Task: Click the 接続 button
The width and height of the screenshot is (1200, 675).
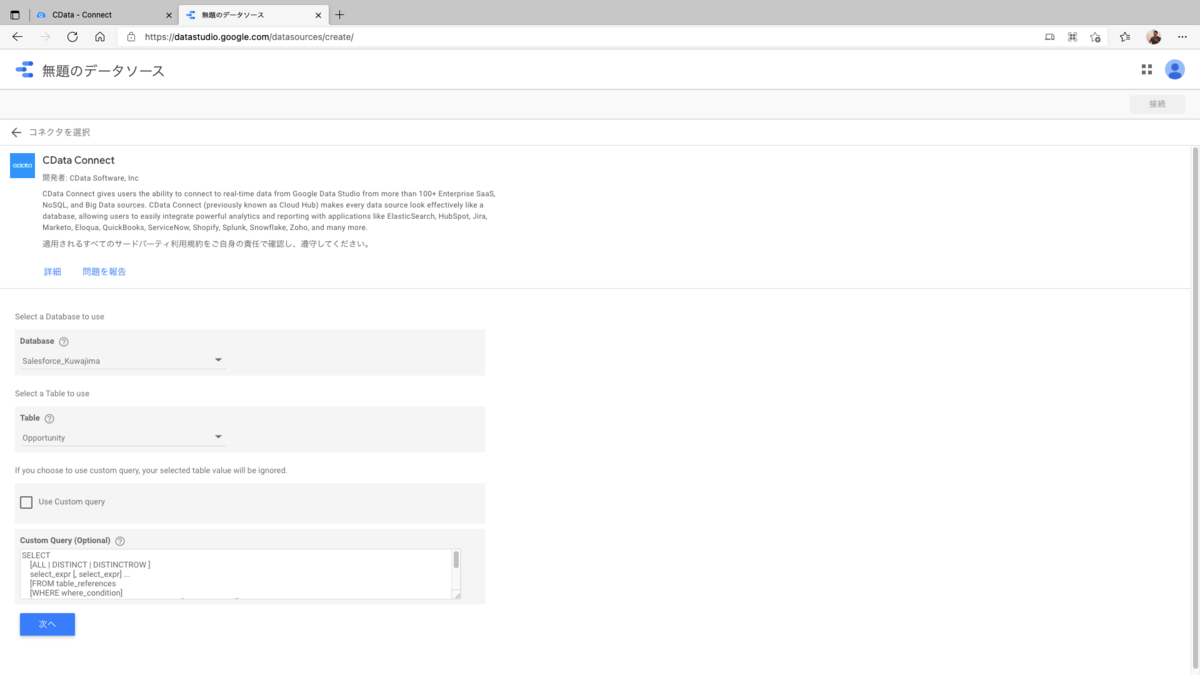Action: (x=1157, y=104)
